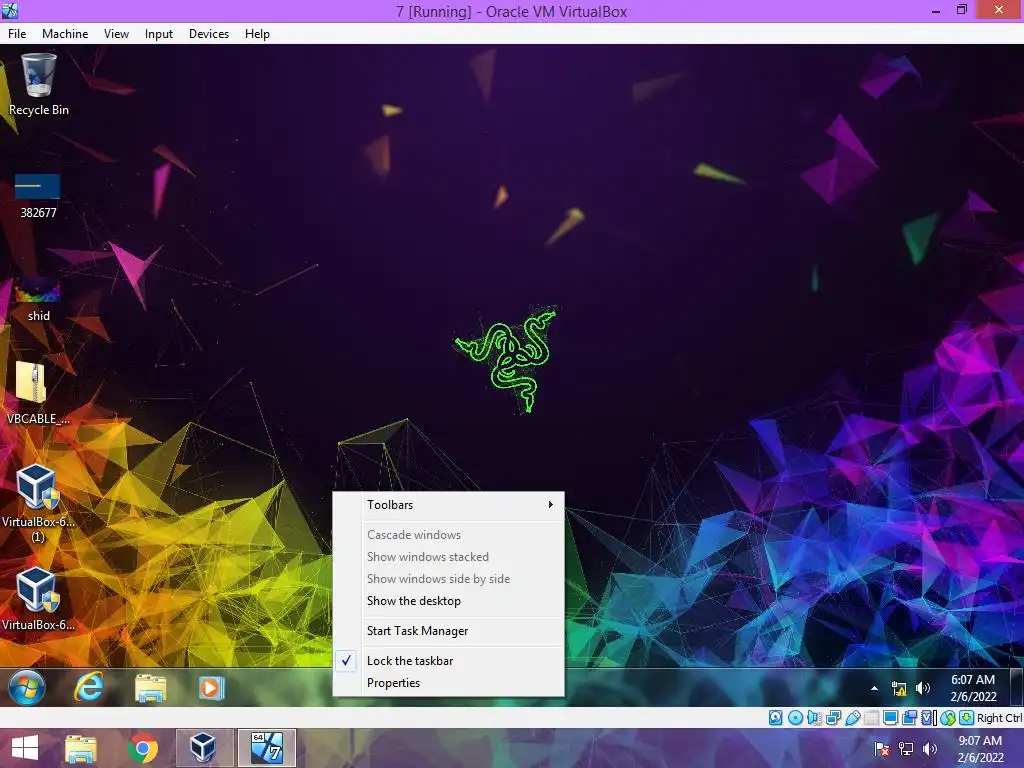Launch Windows Media Player from guest taskbar
This screenshot has width=1024, height=768.
(x=211, y=688)
